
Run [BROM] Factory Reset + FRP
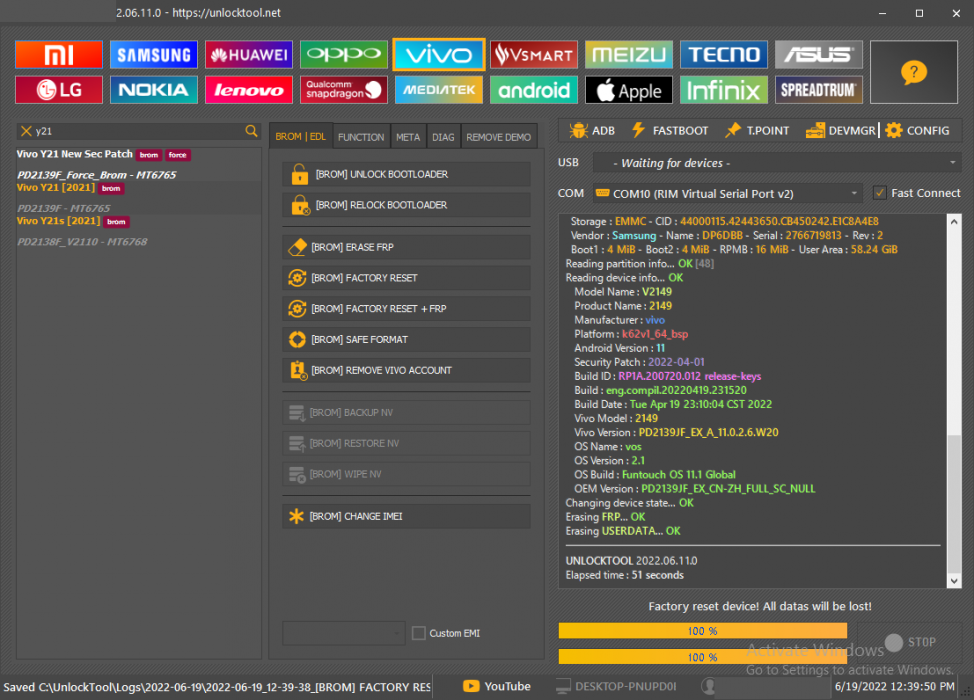tap(406, 309)
